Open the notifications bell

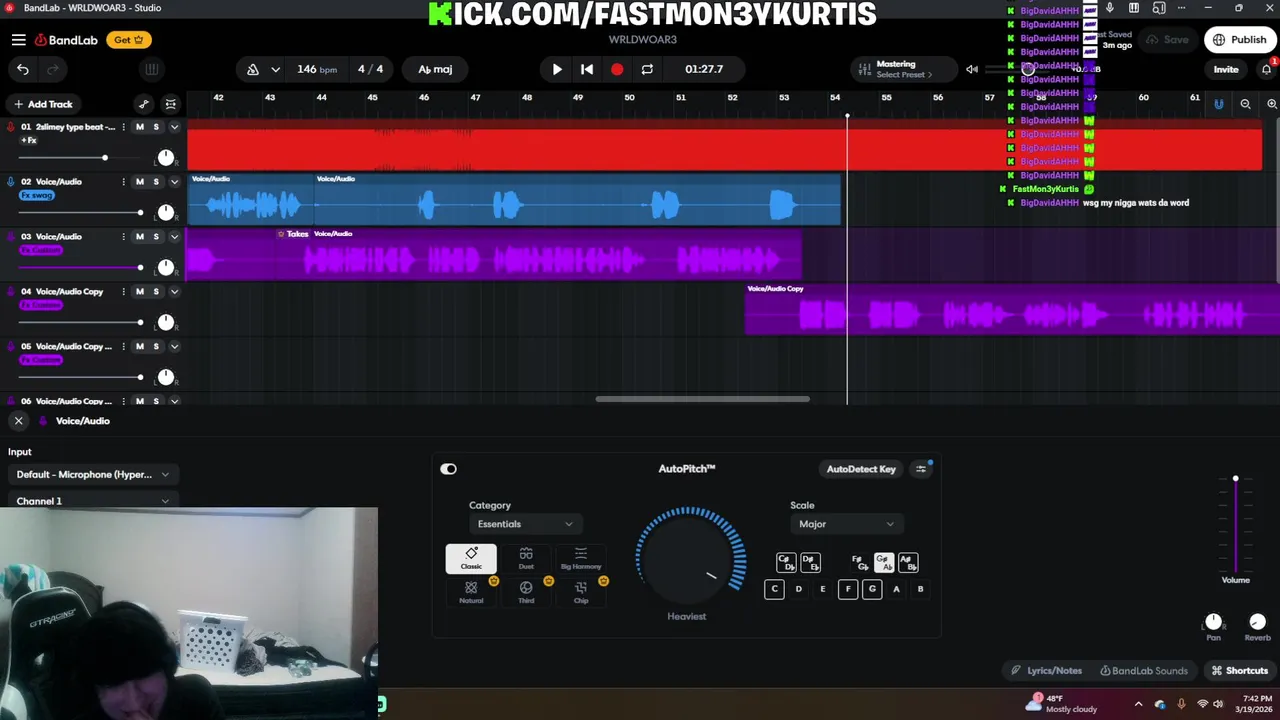[1266, 69]
